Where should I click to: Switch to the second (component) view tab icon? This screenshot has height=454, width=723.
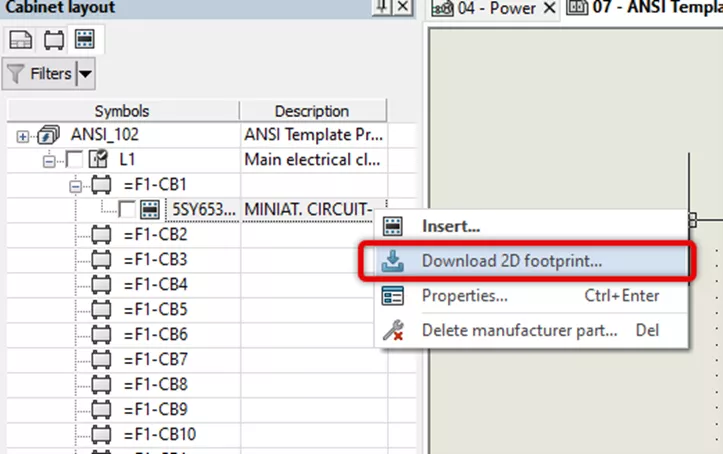coord(52,40)
